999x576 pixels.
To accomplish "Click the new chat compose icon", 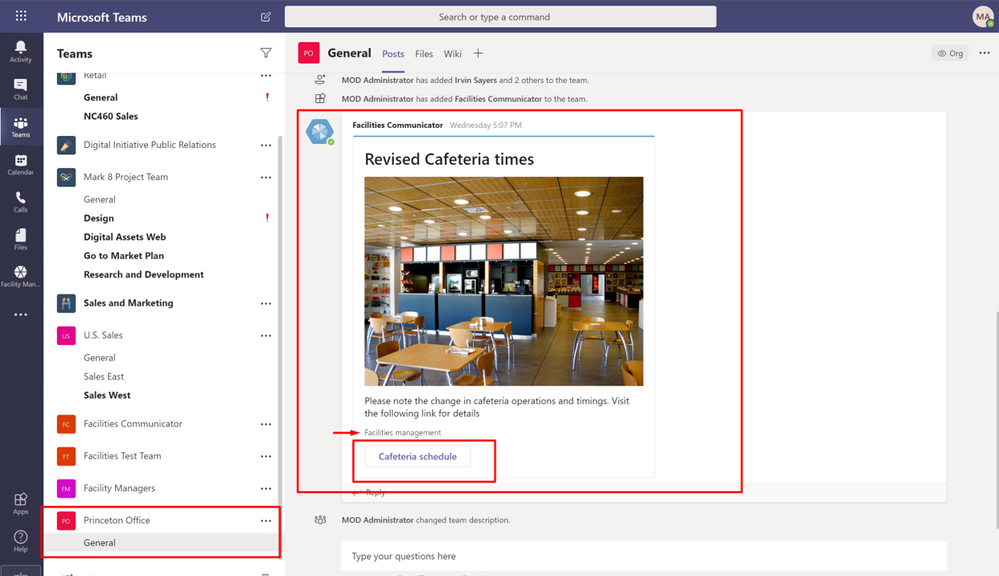I will click(x=266, y=17).
